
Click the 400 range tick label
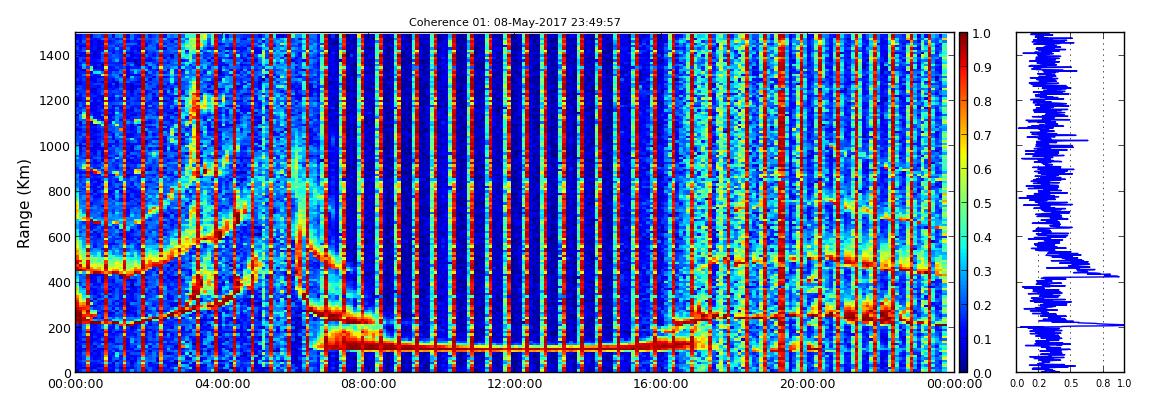coord(59,283)
